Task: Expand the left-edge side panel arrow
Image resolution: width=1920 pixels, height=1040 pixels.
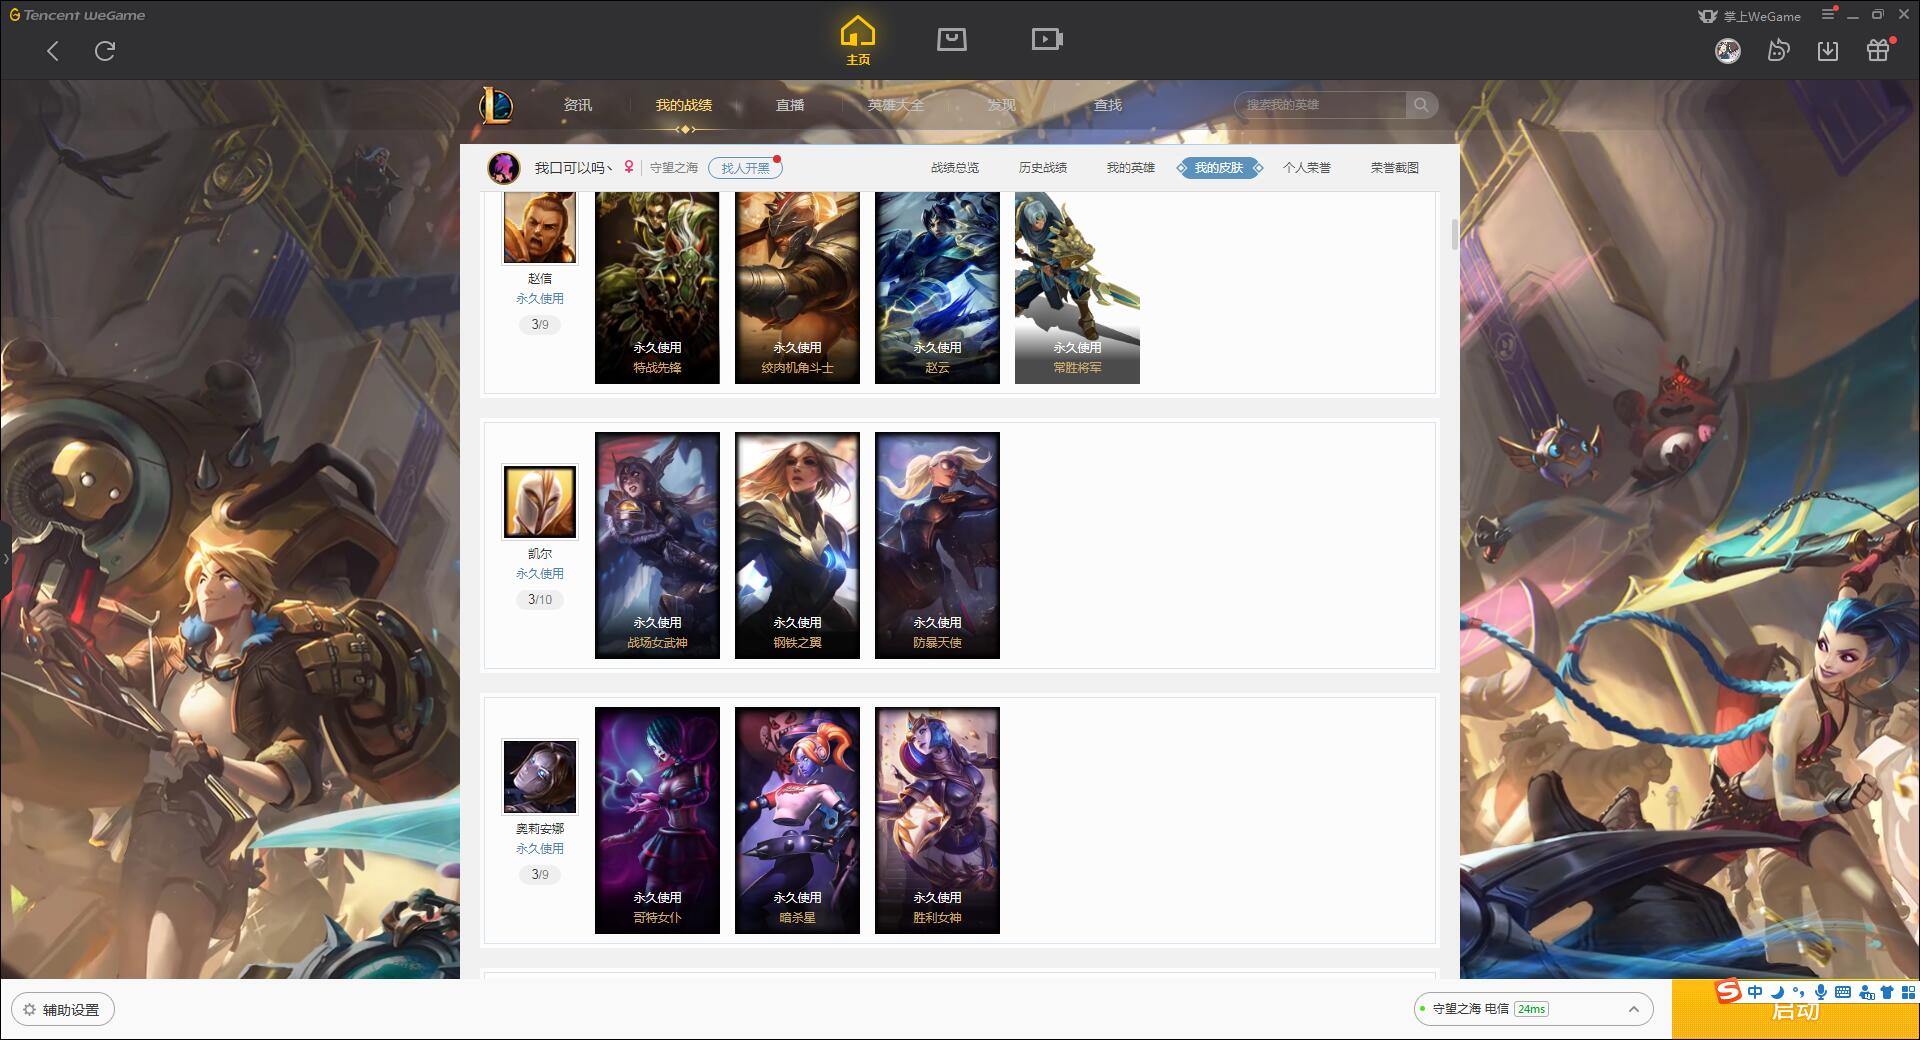Action: pos(5,558)
